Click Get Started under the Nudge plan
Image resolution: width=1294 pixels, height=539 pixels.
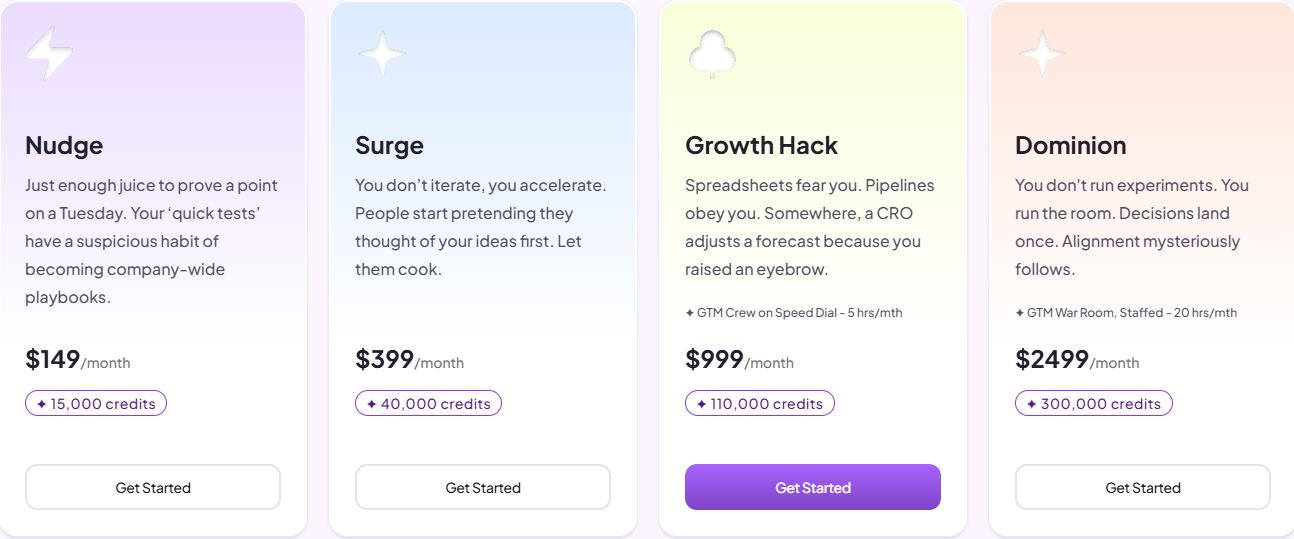click(153, 487)
